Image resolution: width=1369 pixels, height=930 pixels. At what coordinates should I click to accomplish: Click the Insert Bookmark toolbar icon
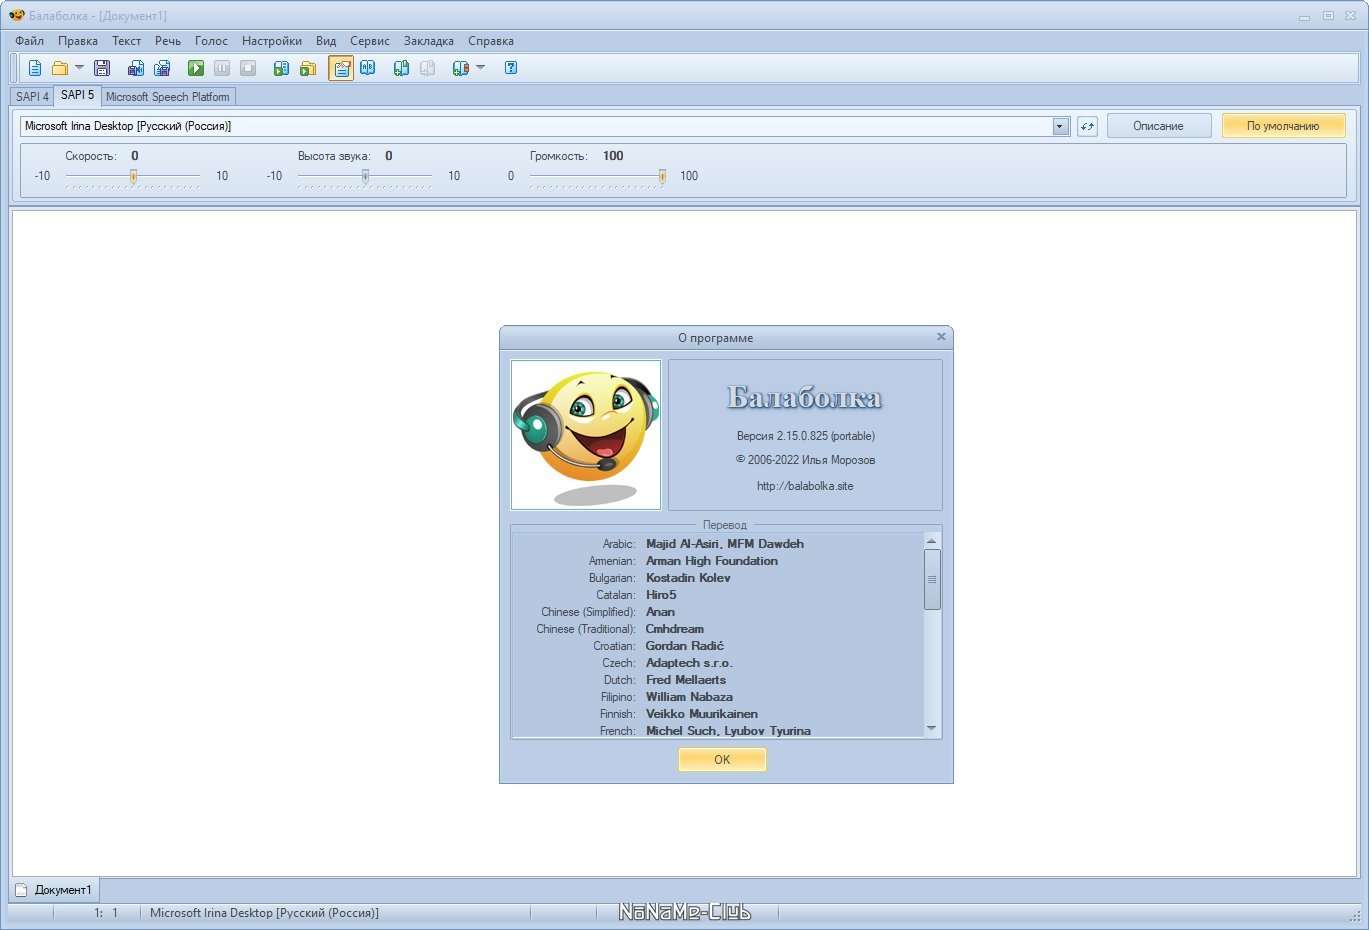click(401, 68)
